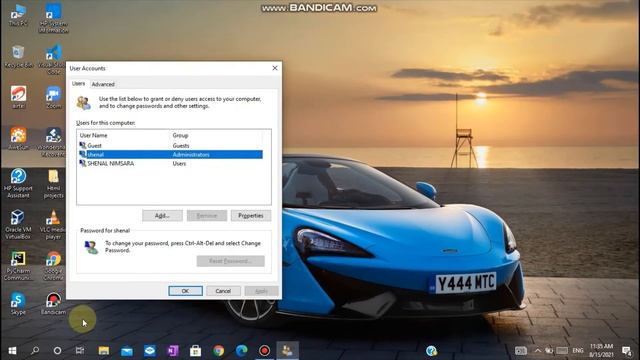This screenshot has height=360, width=640.
Task: Open Wondershare Recoverit desktop shortcut
Action: (53, 142)
